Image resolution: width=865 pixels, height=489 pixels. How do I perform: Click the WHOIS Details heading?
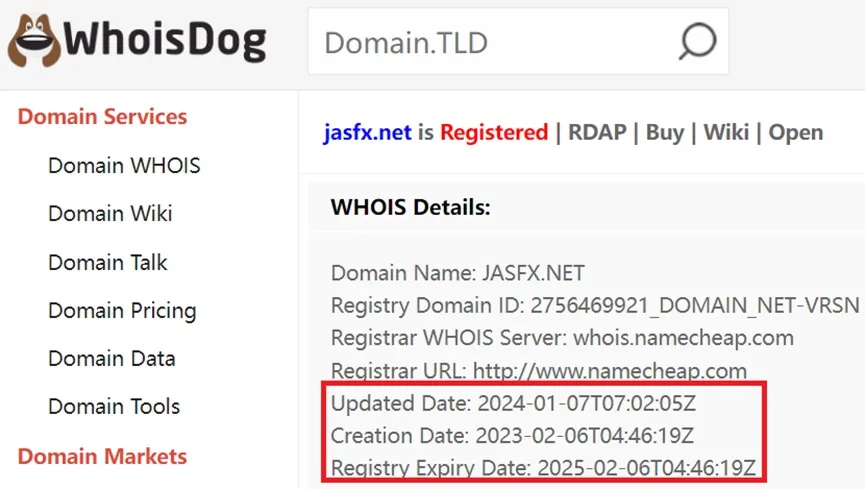tap(410, 208)
